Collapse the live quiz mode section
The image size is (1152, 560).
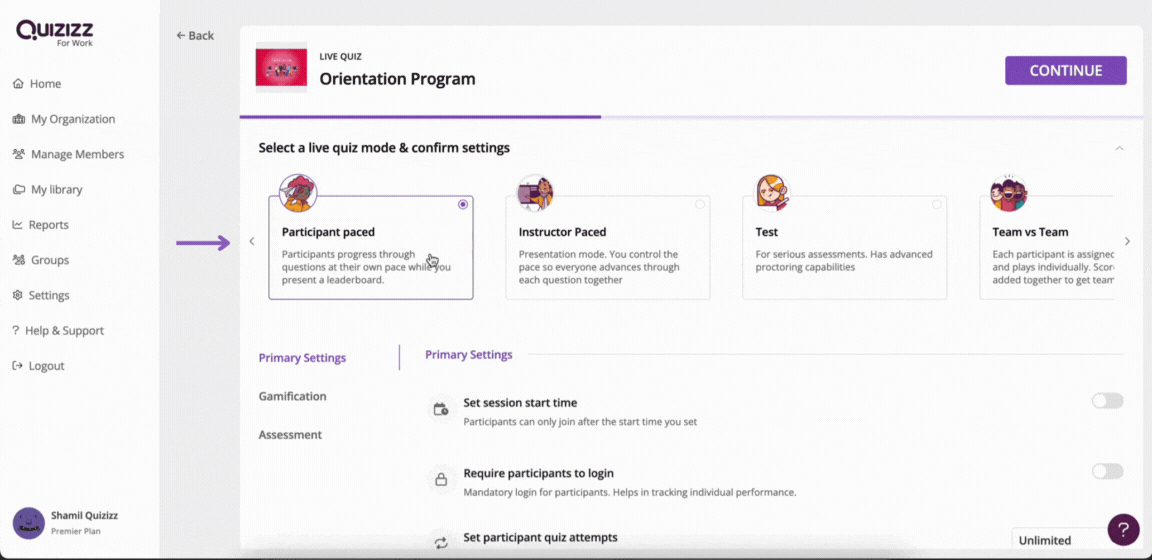(x=1119, y=148)
